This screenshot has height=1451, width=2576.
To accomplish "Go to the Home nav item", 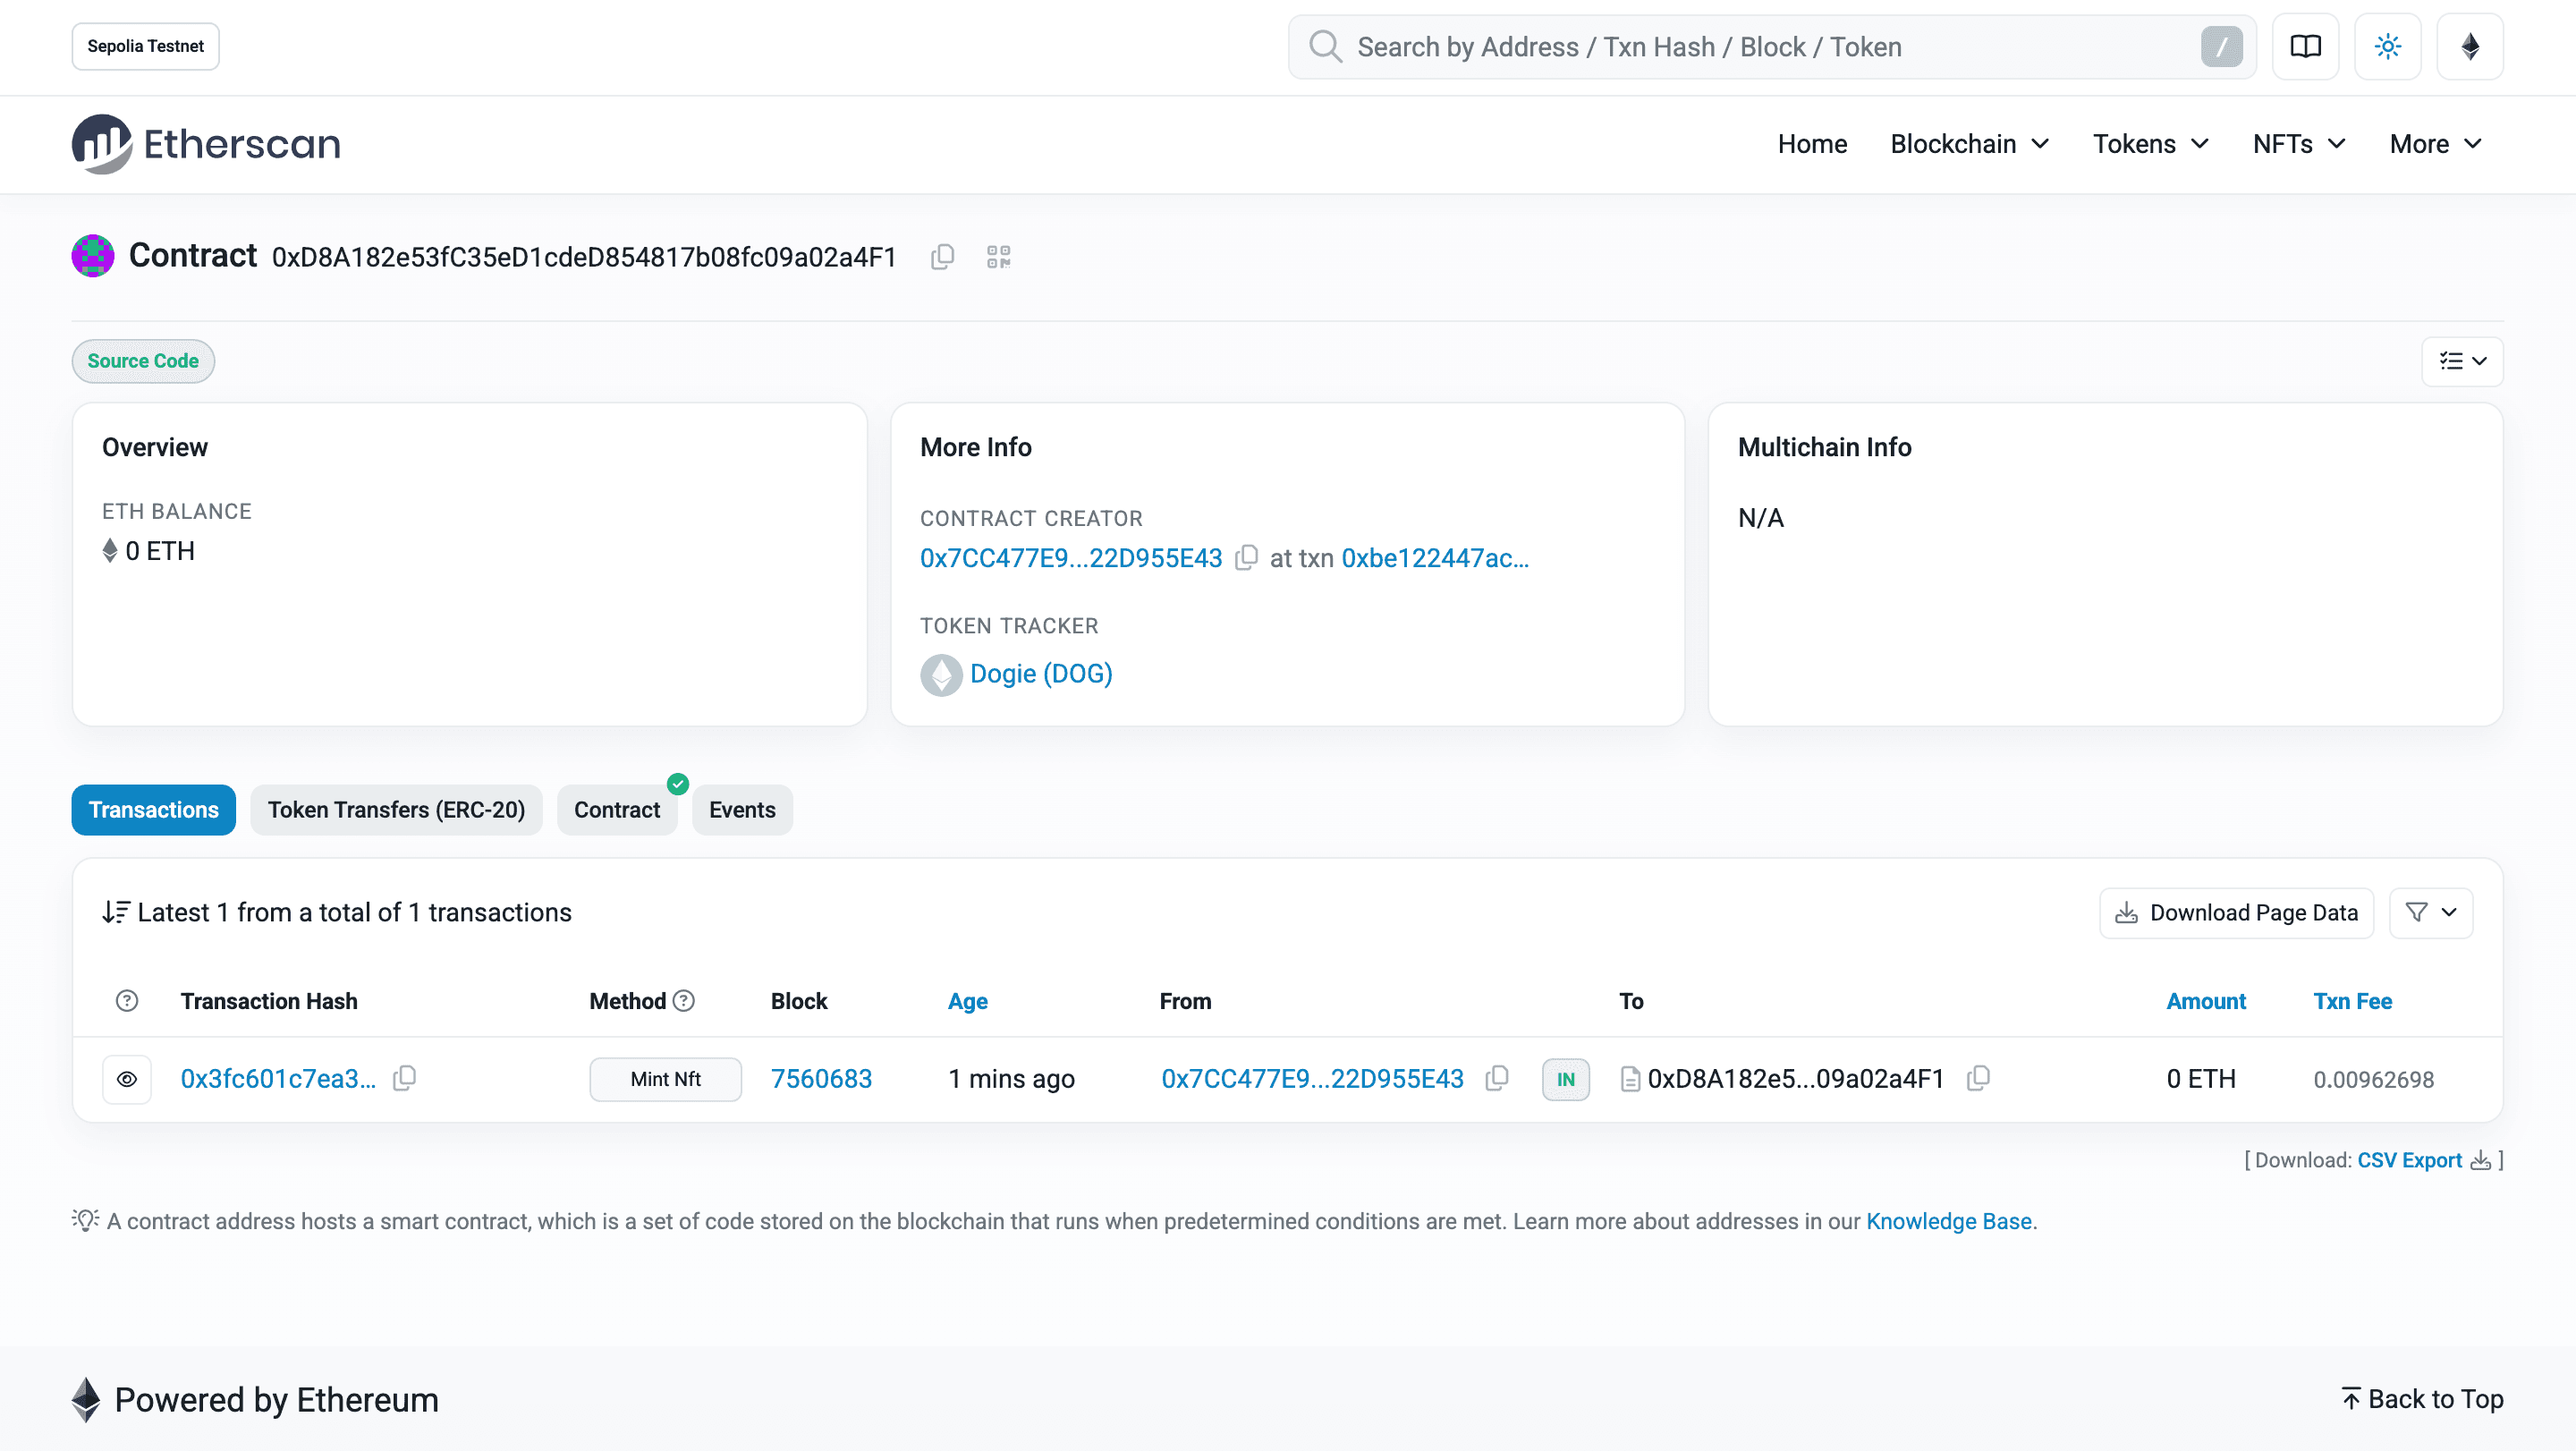I will coord(1812,144).
